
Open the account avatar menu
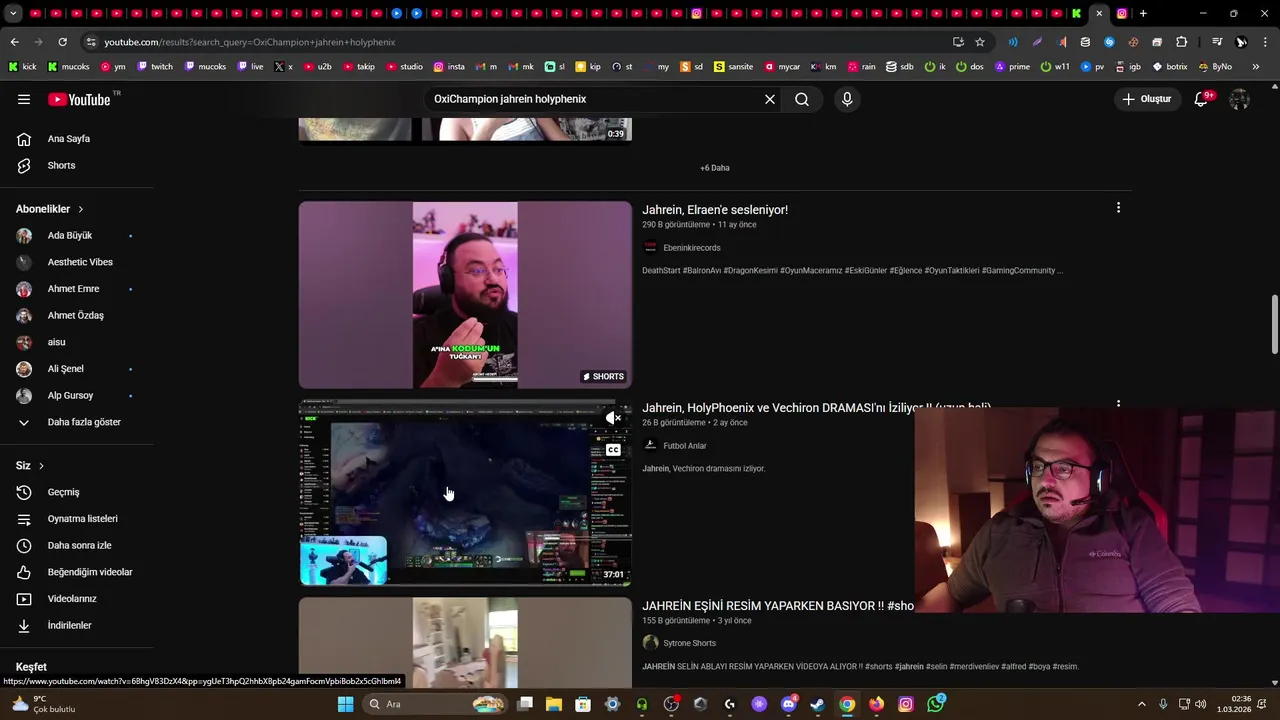click(1239, 99)
